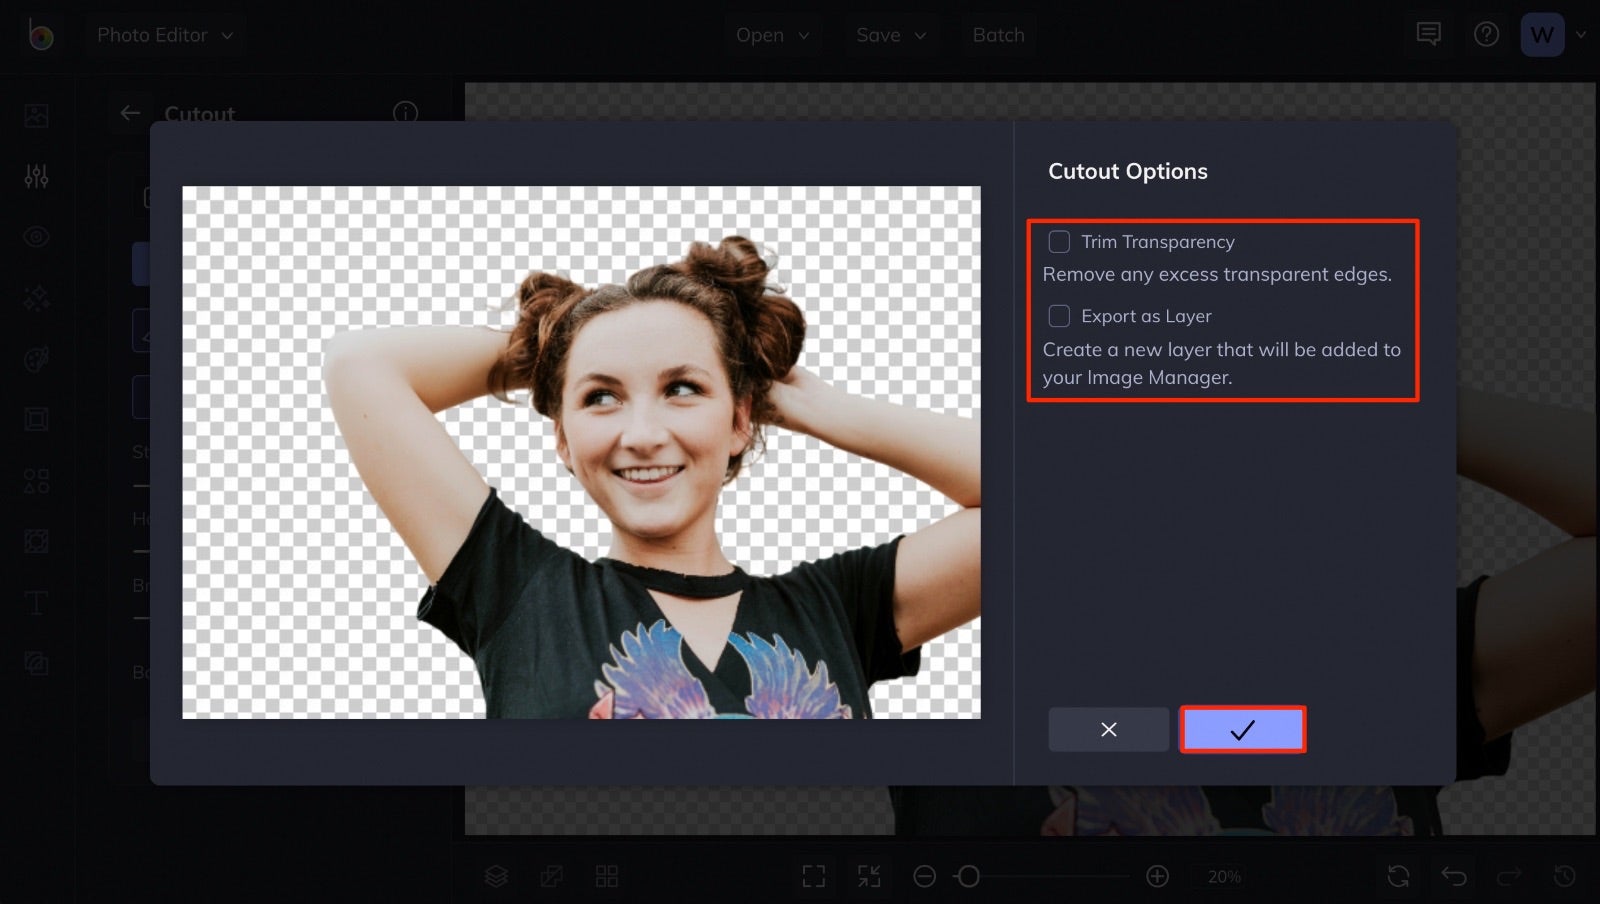Open the Graphics shapes panel
This screenshot has width=1600, height=904.
click(x=36, y=481)
